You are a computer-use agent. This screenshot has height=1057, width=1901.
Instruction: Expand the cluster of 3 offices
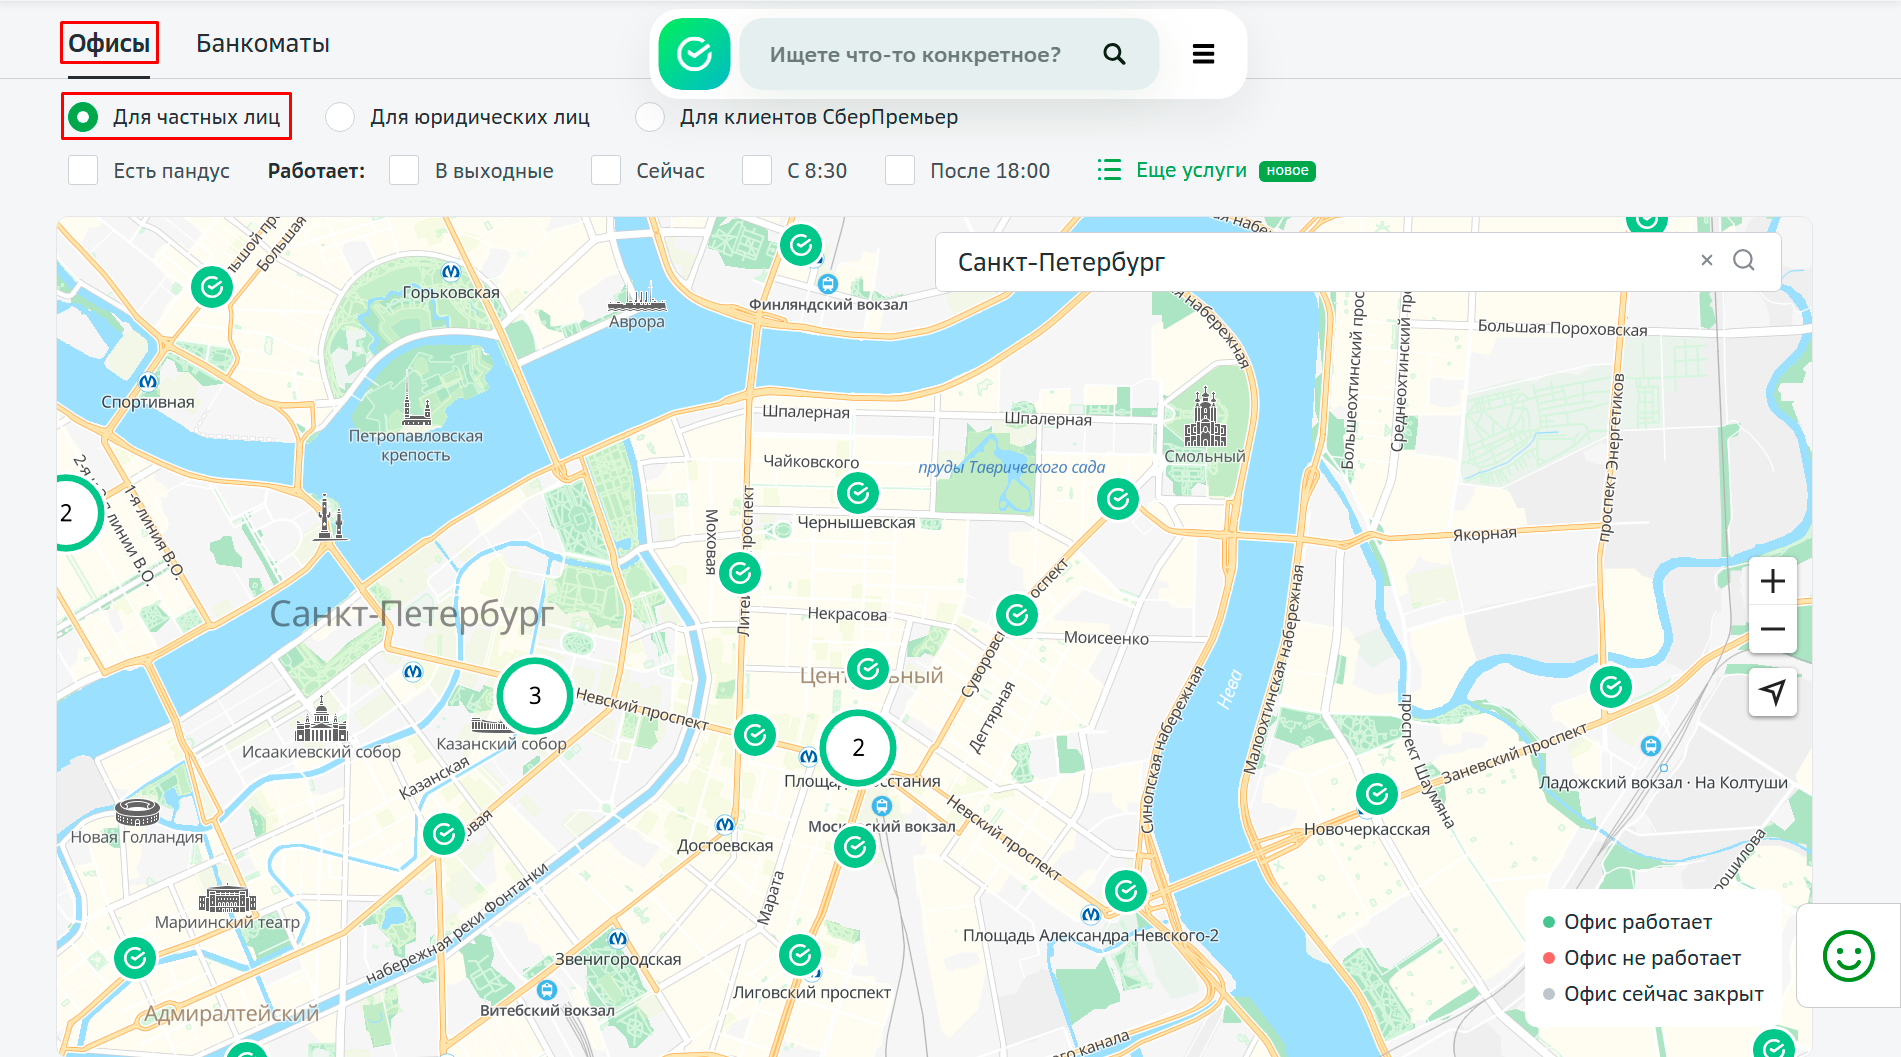pyautogui.click(x=534, y=695)
